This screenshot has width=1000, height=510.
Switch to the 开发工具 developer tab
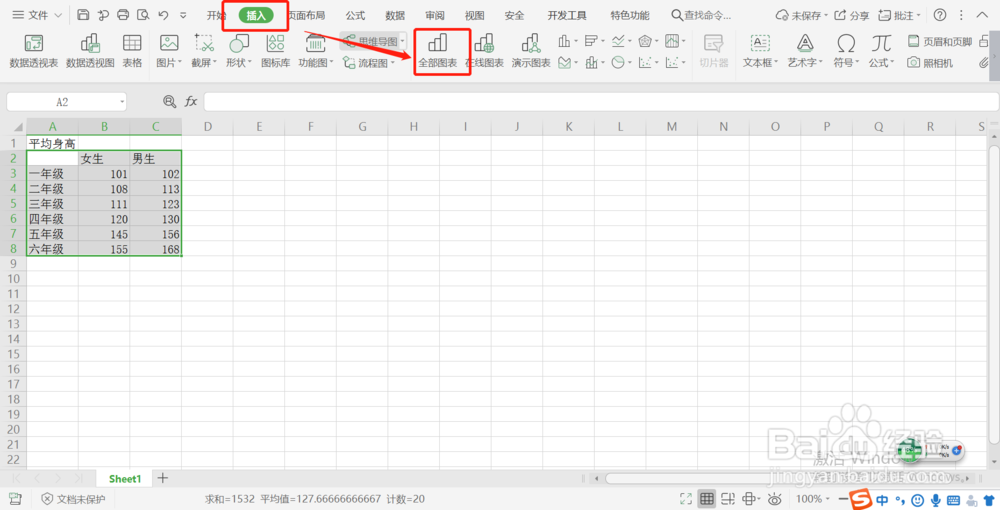[566, 15]
